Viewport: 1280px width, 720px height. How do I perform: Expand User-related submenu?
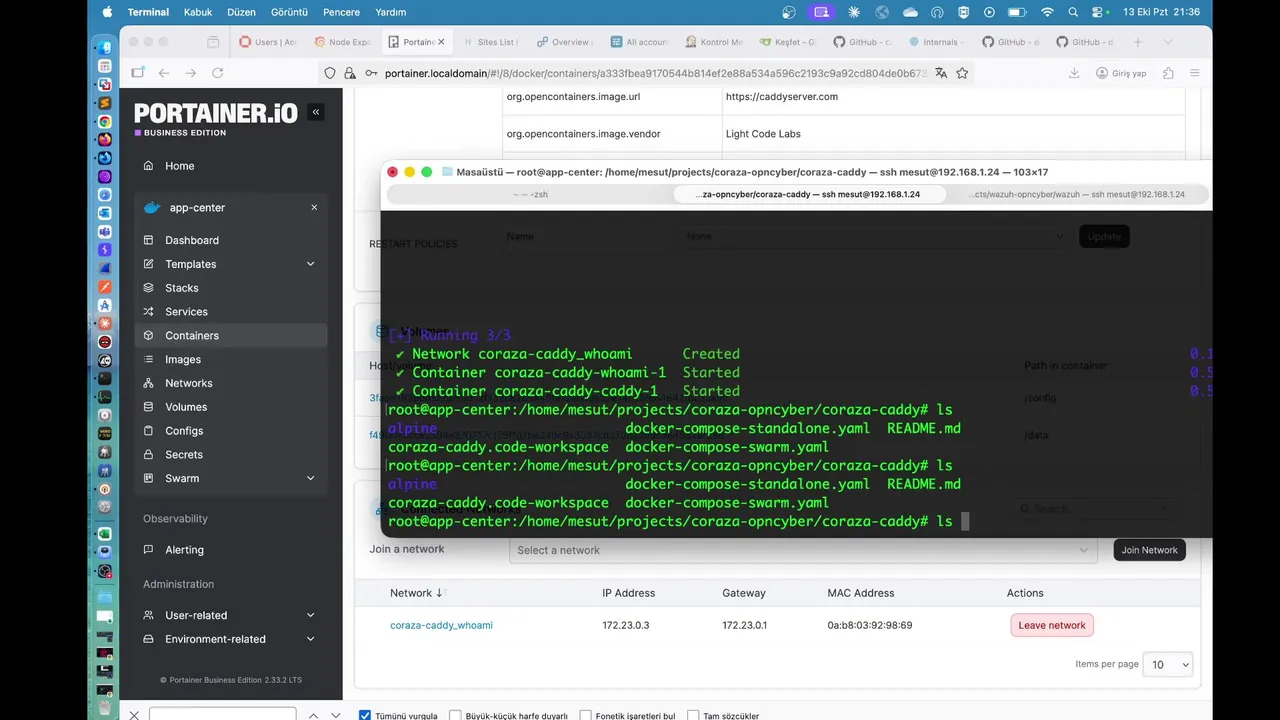point(310,615)
